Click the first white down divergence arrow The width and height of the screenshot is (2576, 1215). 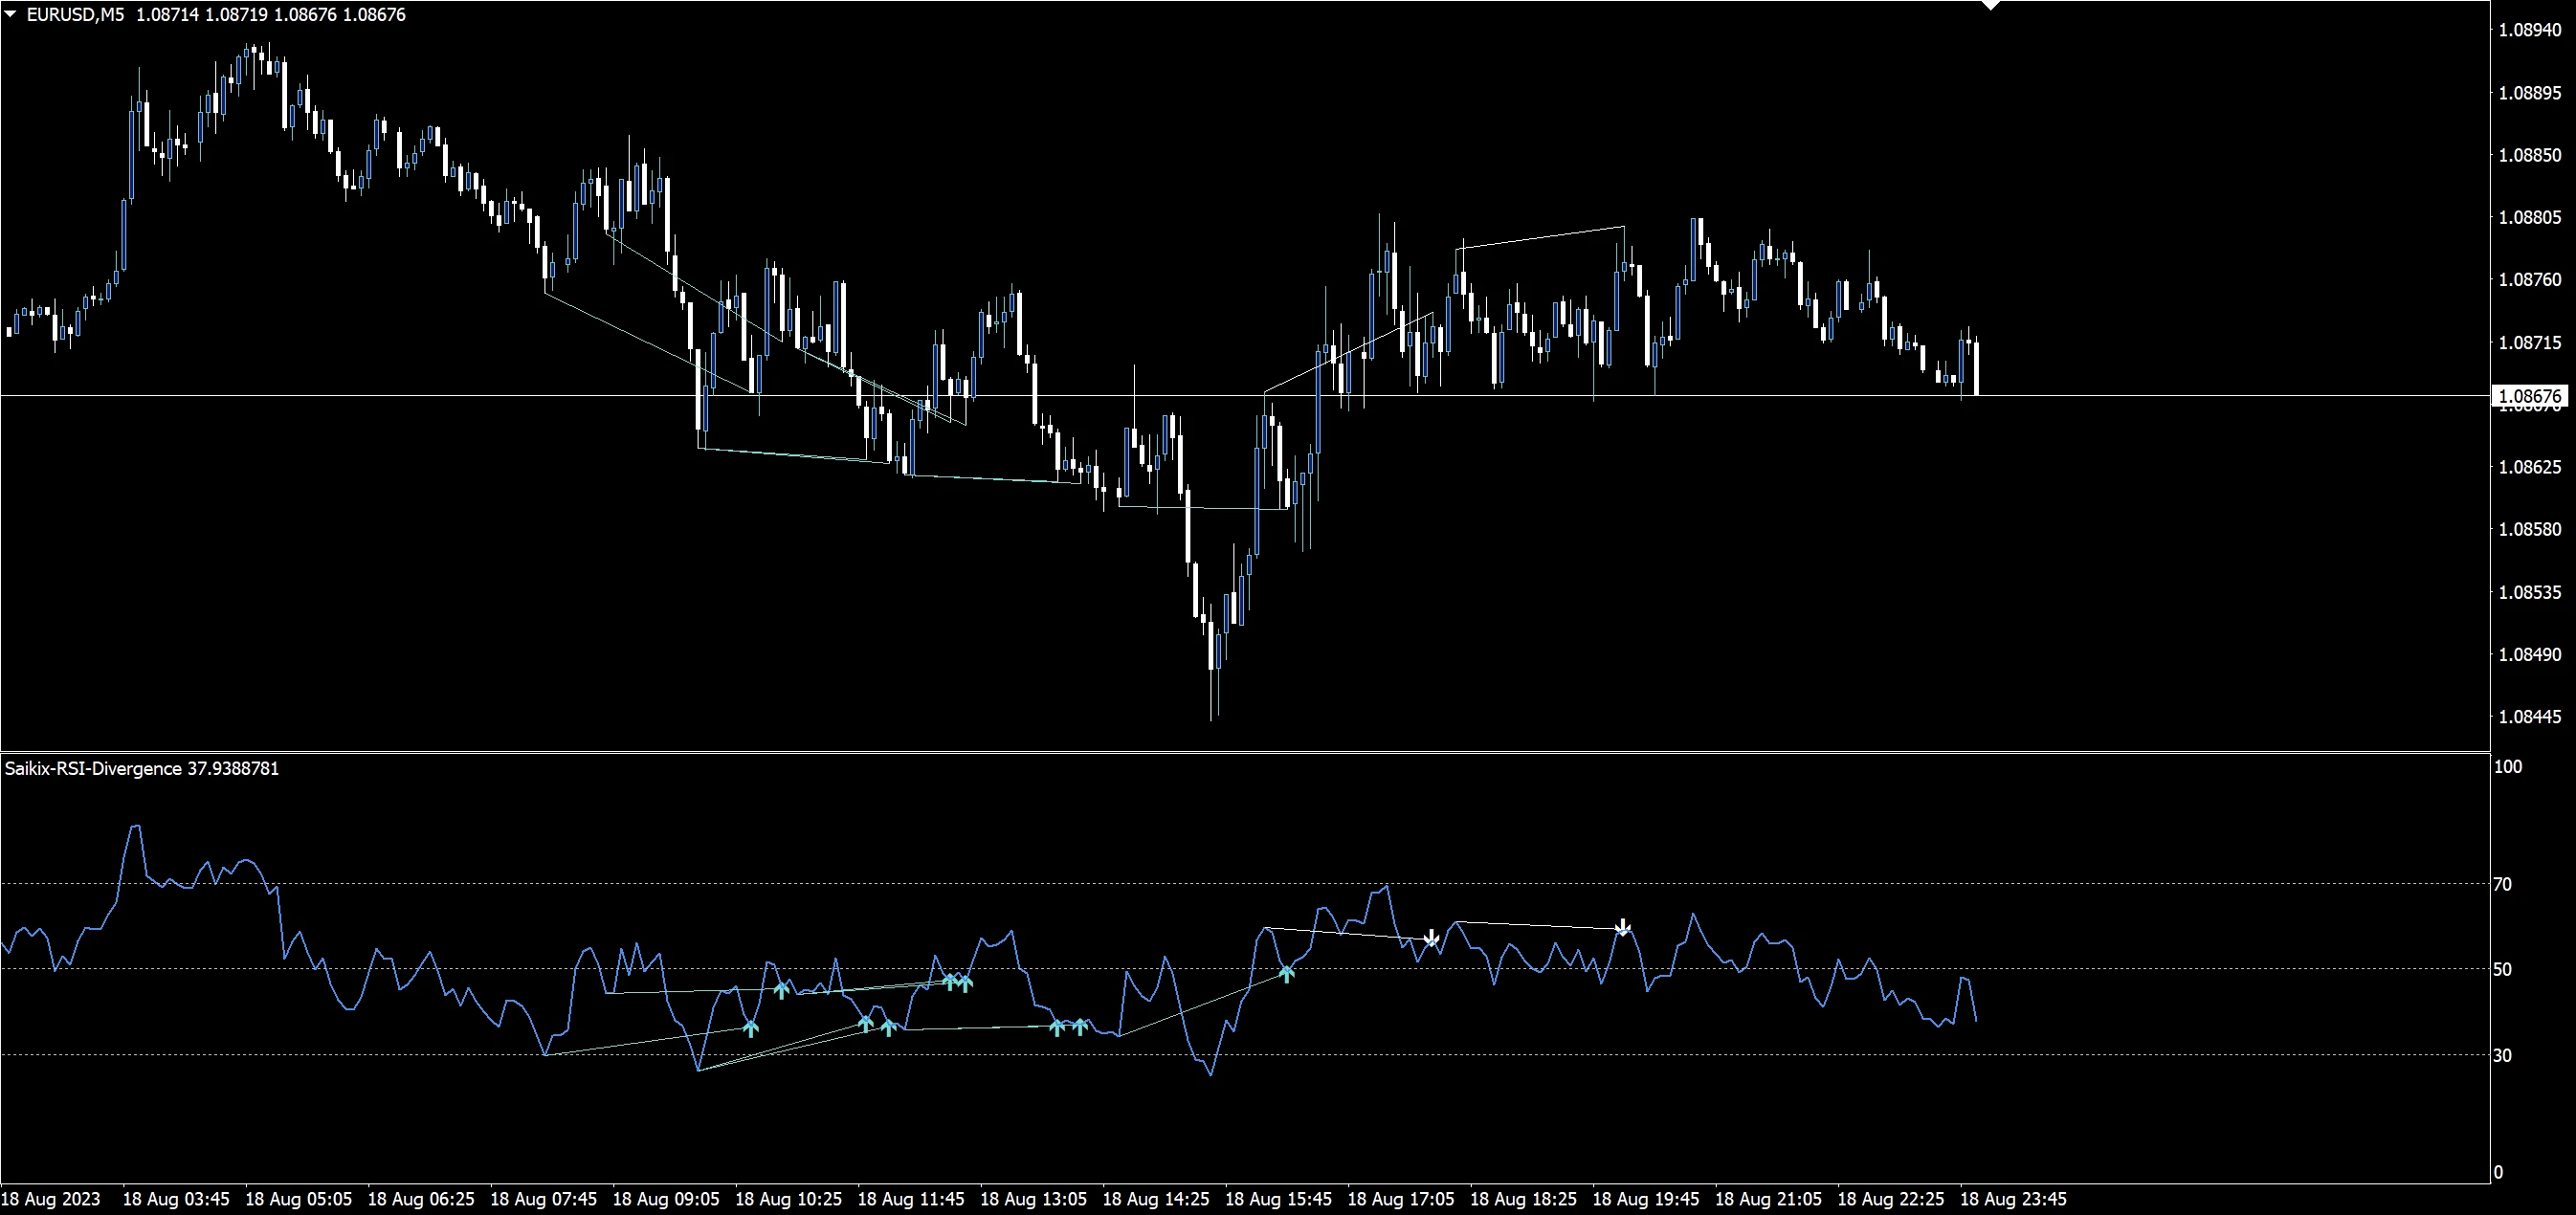[1431, 938]
